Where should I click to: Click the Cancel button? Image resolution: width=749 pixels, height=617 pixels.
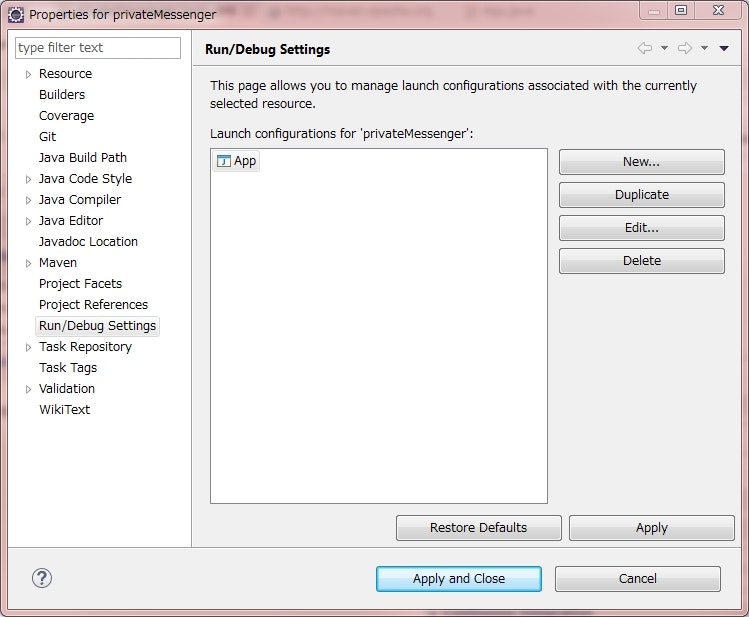(638, 579)
